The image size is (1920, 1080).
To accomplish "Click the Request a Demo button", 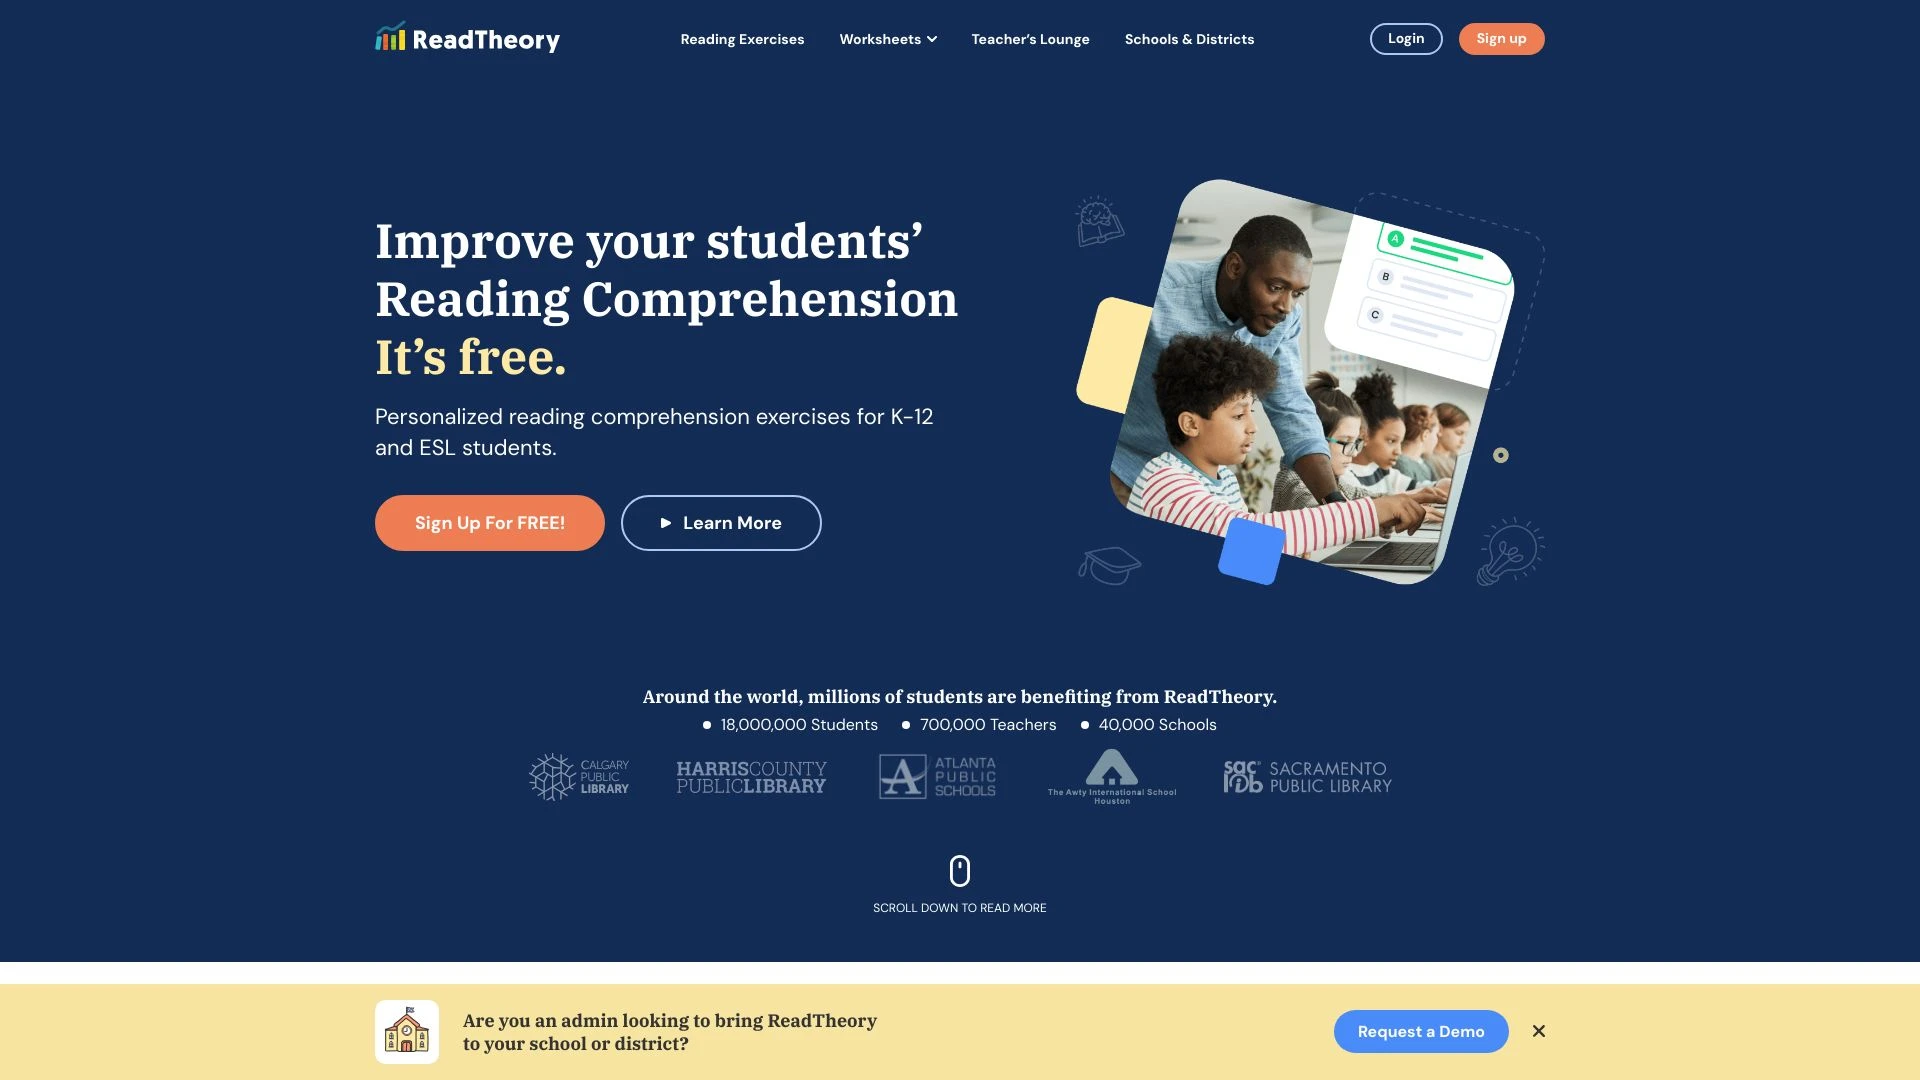I will click(1422, 1031).
